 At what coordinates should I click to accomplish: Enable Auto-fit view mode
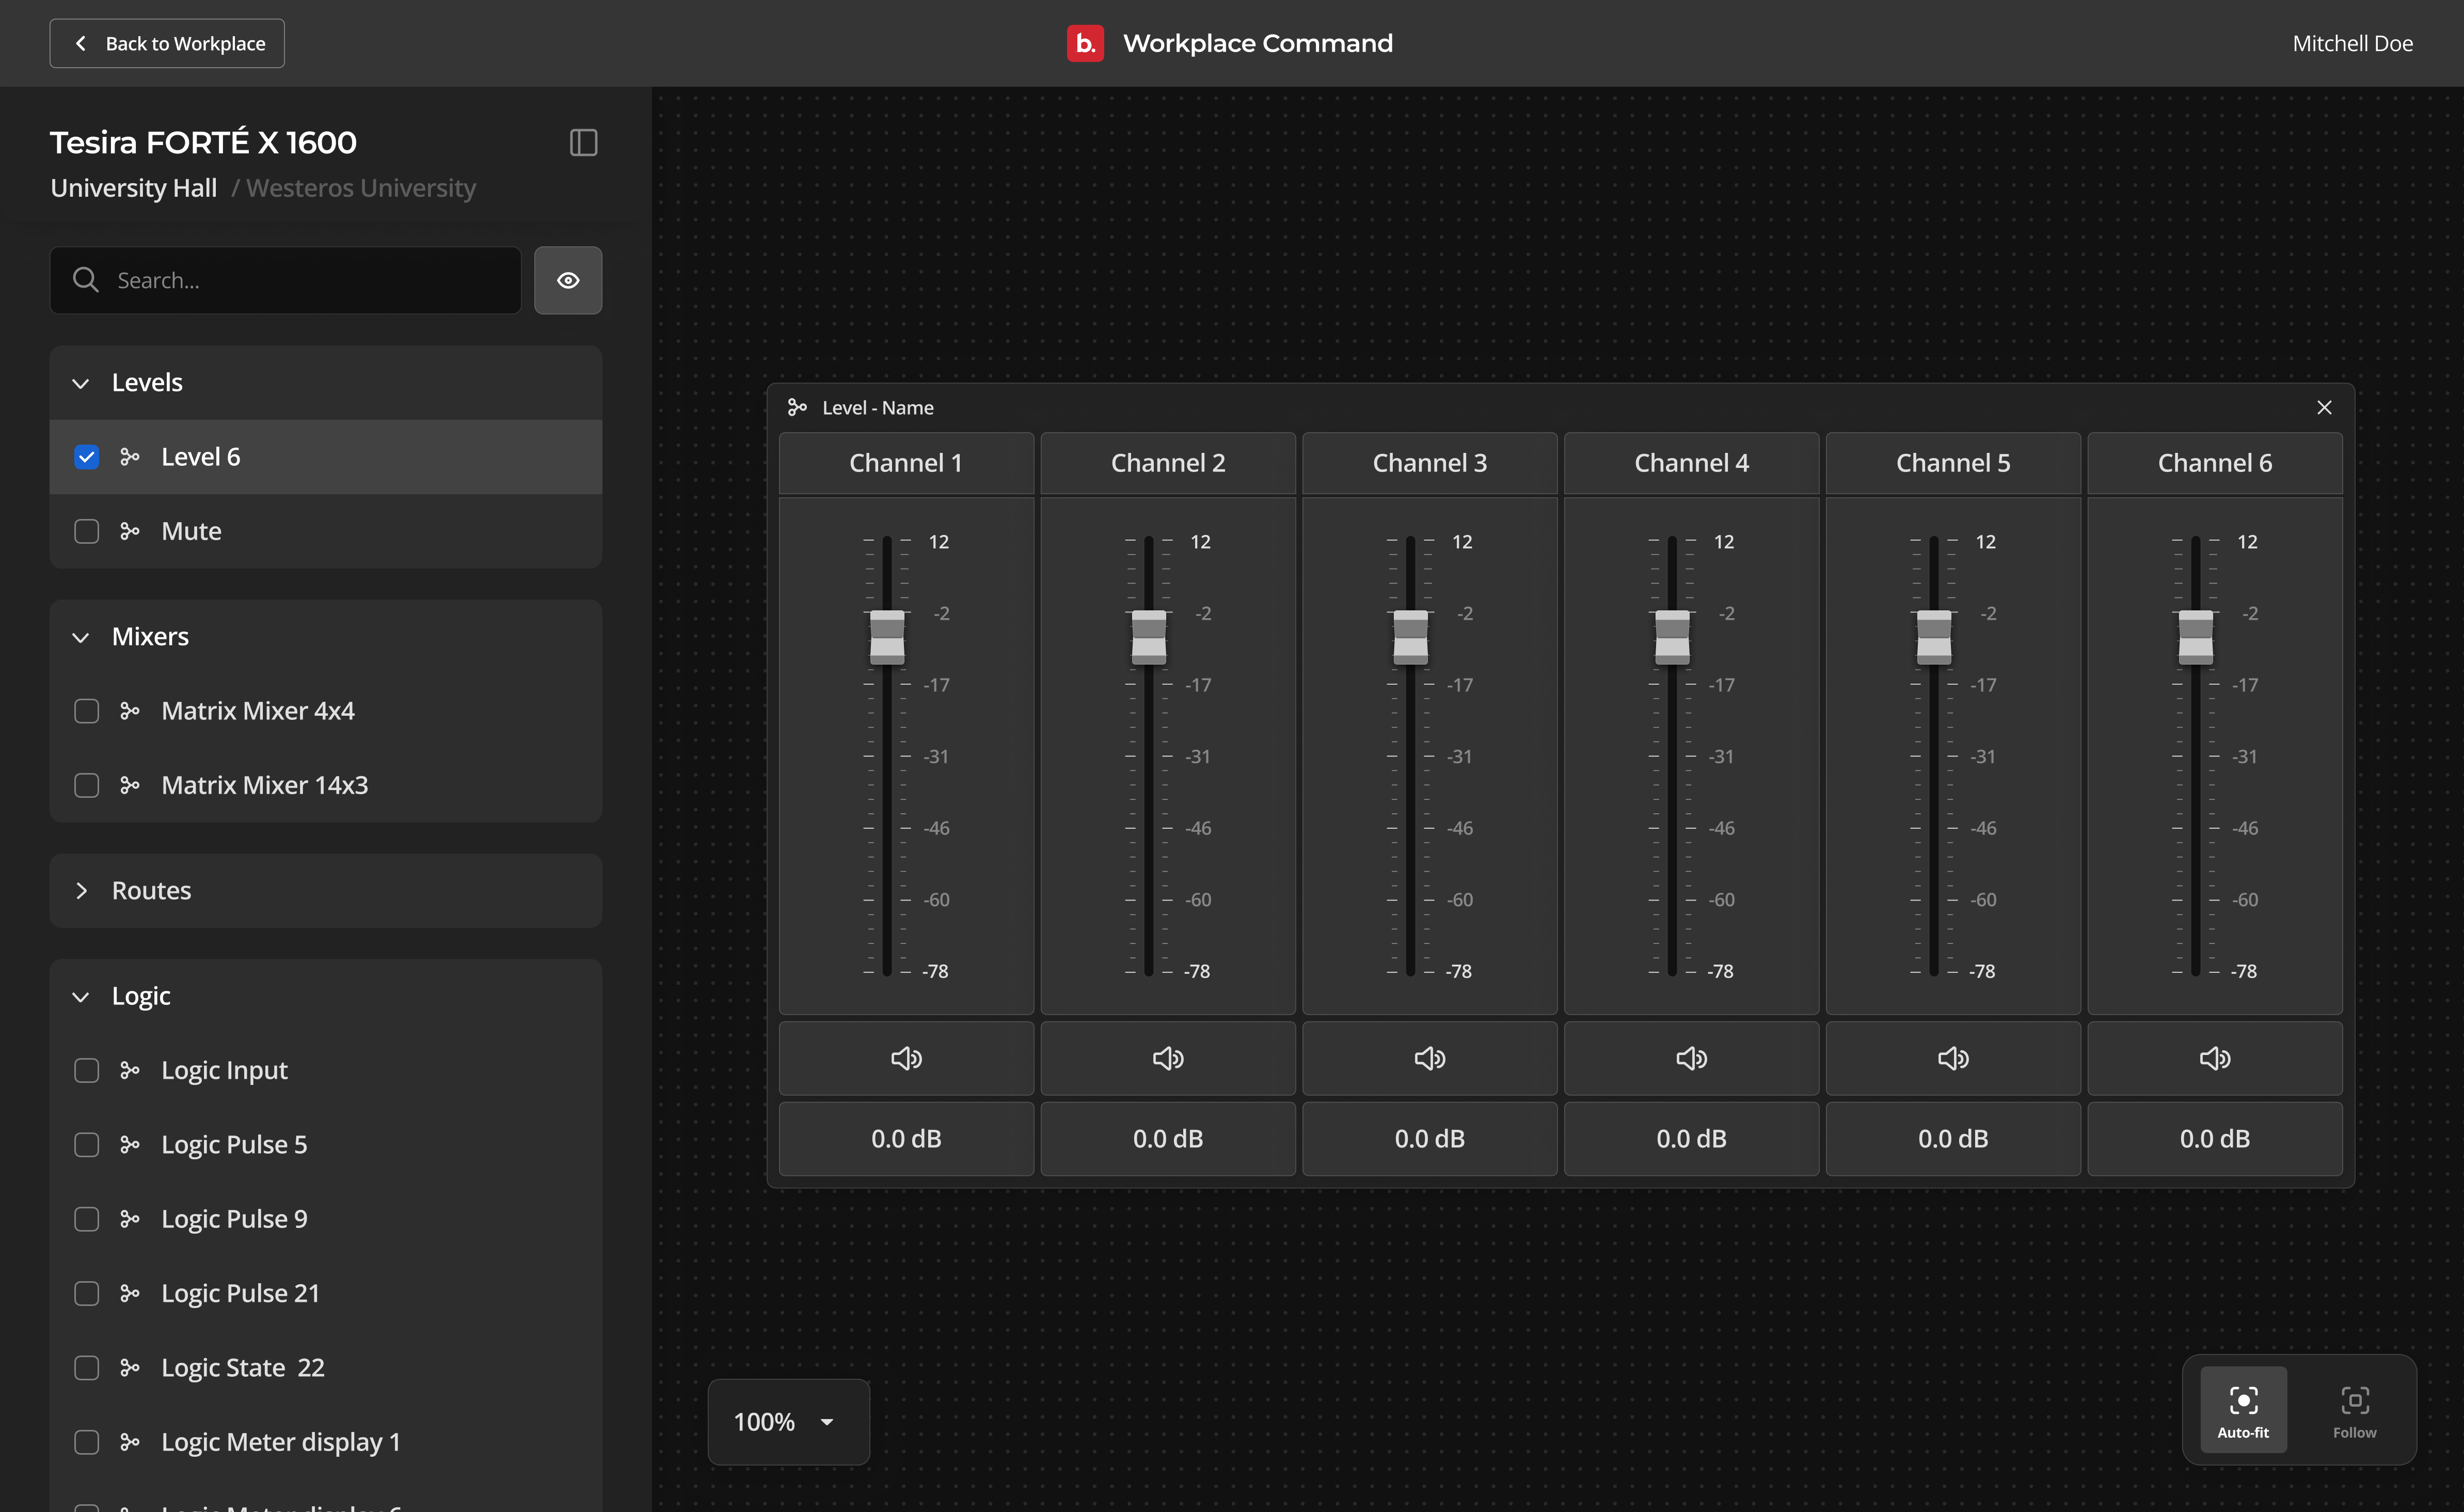pos(2243,1410)
